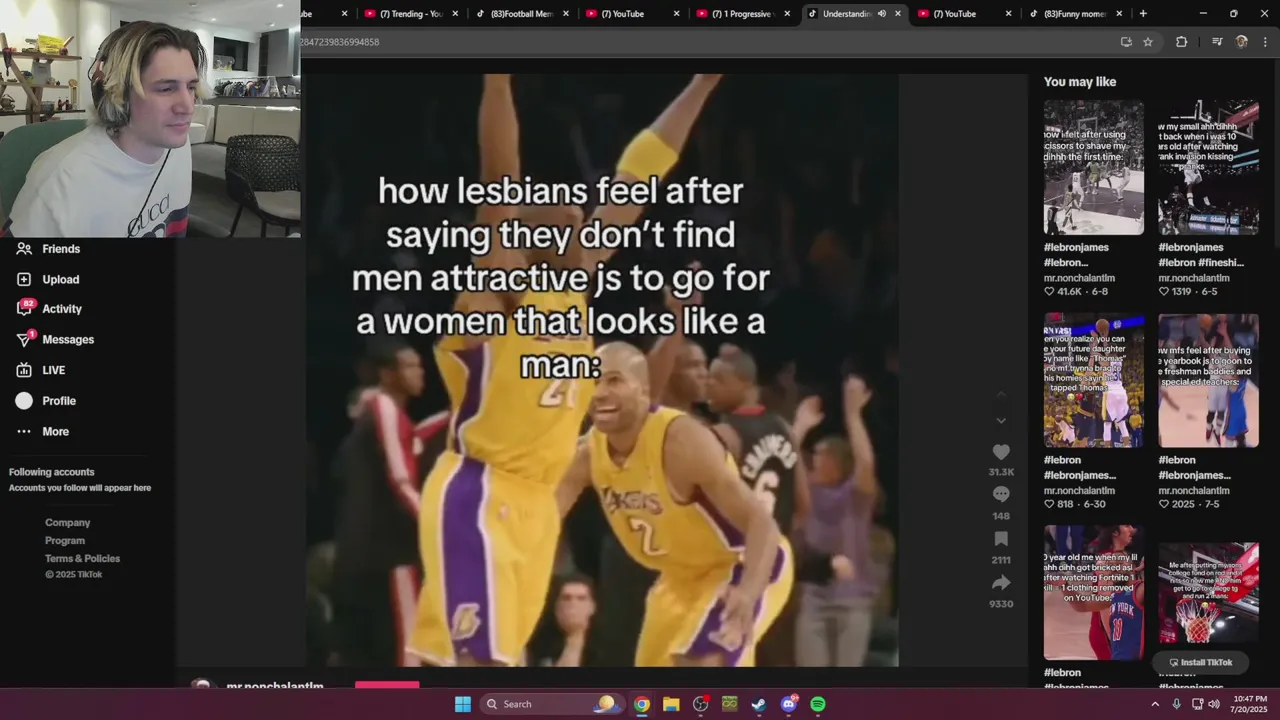Click the install app icon in the address bar
The width and height of the screenshot is (1280, 720).
(x=1126, y=42)
